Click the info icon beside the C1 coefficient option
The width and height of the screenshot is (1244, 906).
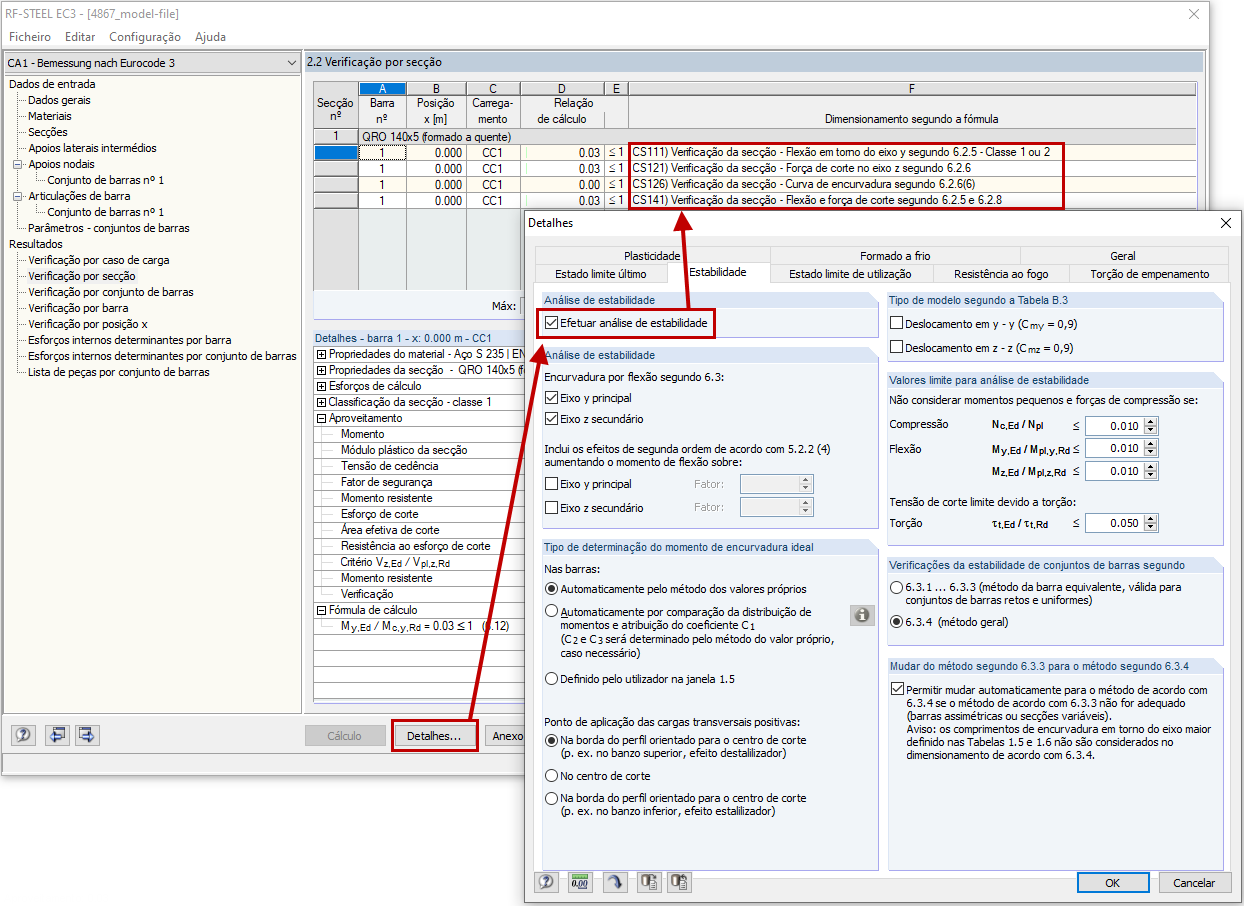[861, 615]
